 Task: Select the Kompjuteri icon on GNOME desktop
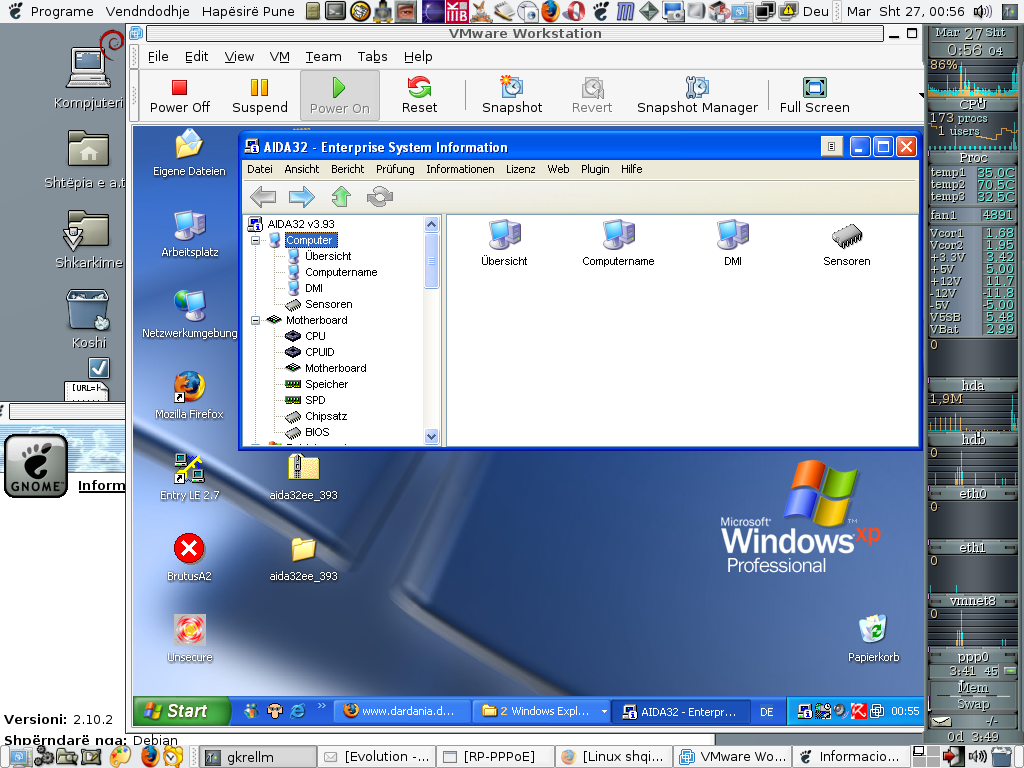click(x=89, y=71)
